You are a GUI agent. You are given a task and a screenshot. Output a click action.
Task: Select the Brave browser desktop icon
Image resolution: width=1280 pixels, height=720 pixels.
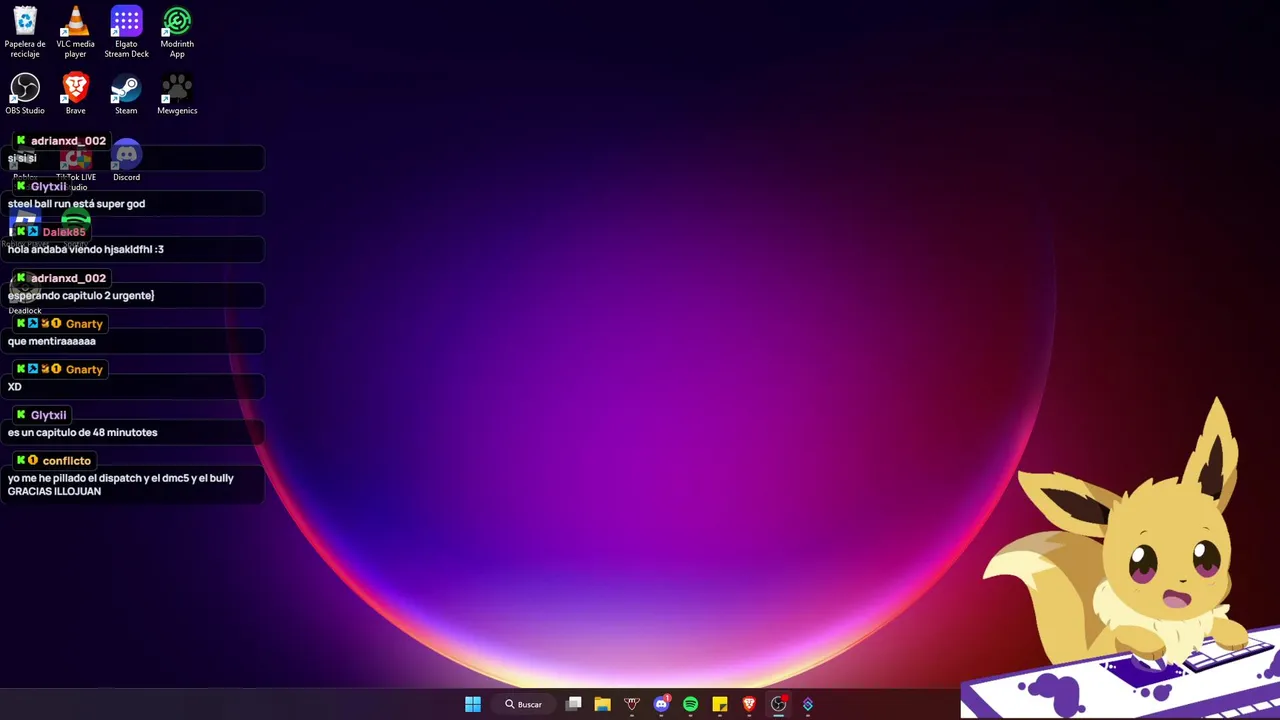point(75,94)
